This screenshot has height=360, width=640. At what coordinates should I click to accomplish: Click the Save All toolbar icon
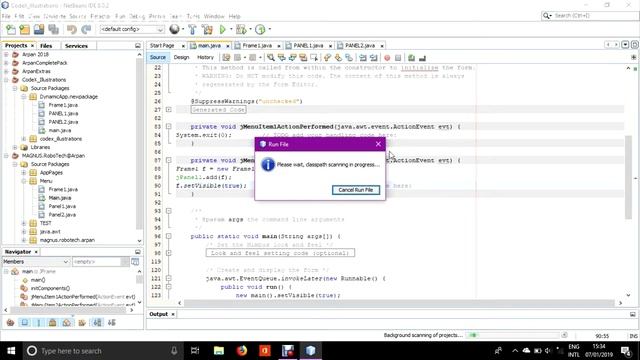[x=53, y=29]
